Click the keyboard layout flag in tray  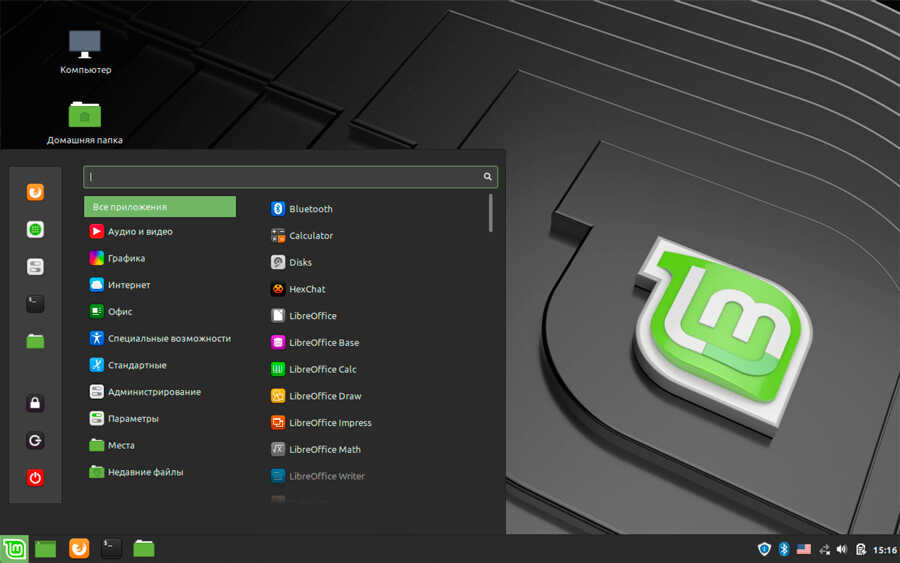click(x=804, y=549)
